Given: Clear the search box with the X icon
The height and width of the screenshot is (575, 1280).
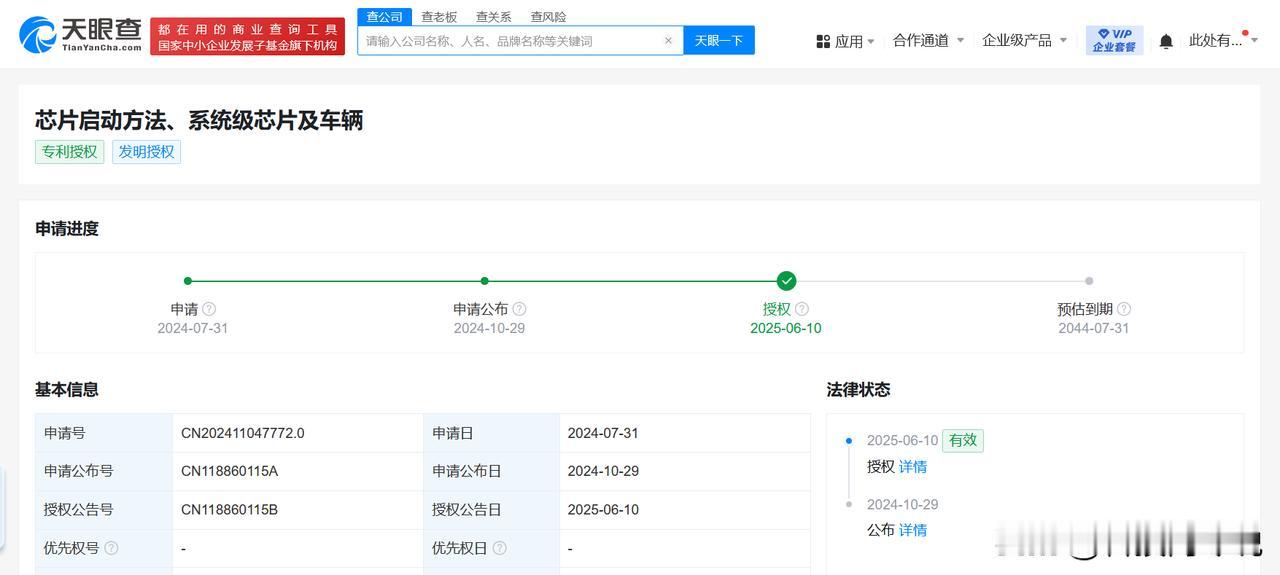Looking at the screenshot, I should [668, 41].
